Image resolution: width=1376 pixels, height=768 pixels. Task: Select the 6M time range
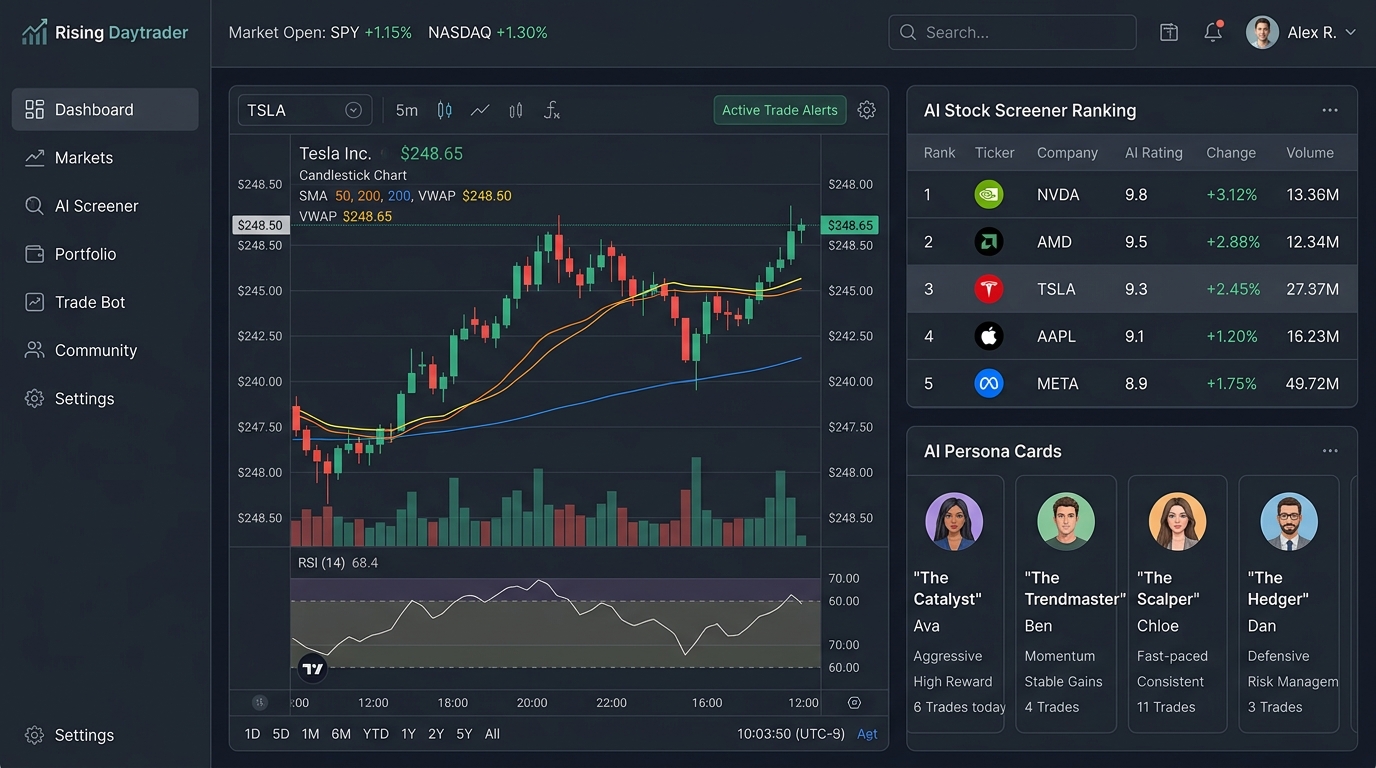click(341, 734)
